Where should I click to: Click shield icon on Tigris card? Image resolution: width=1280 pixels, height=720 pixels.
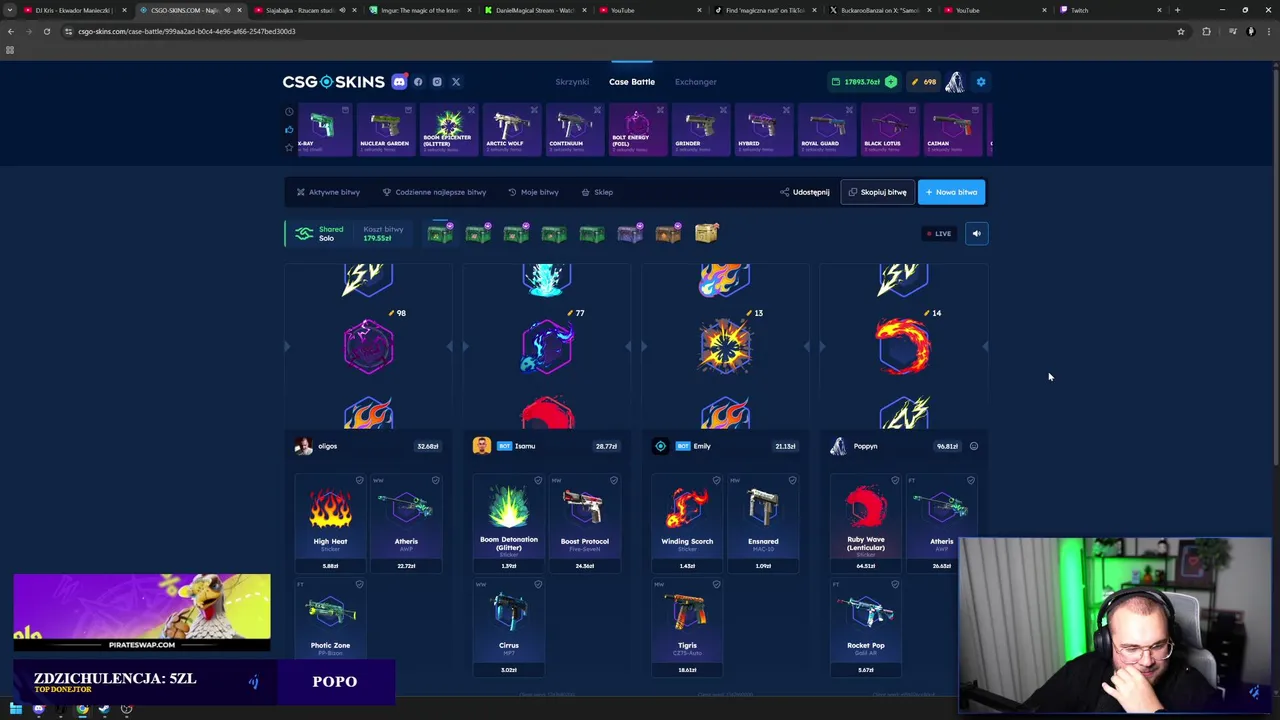pos(716,585)
